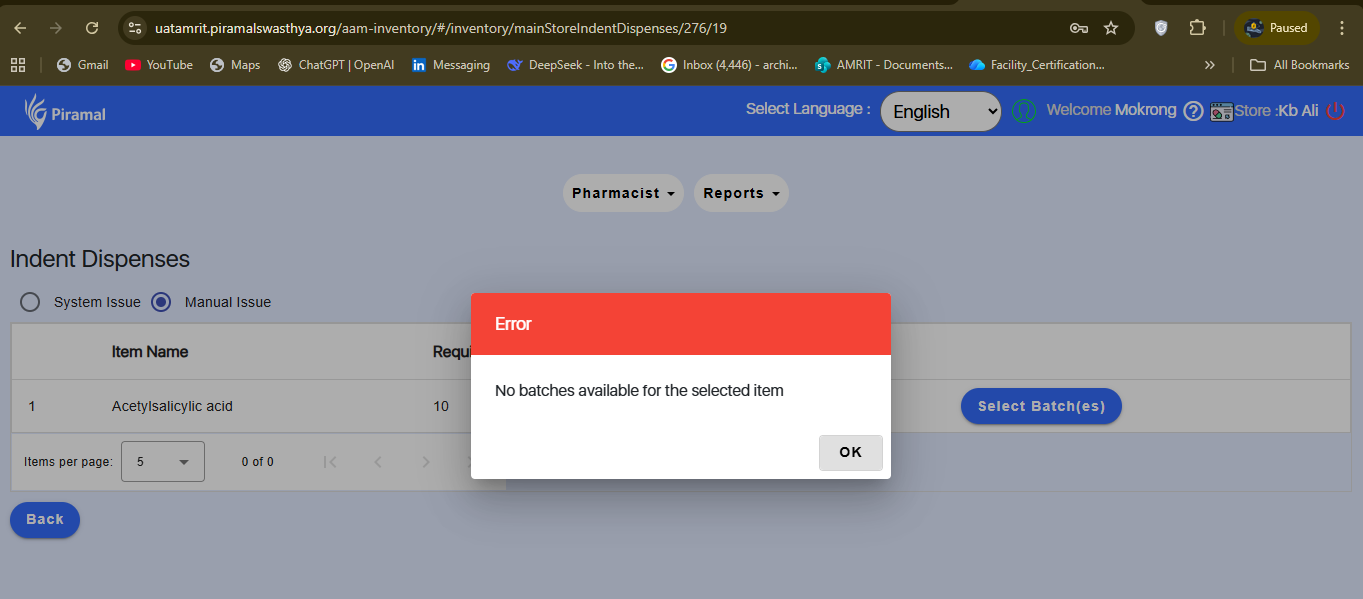Image resolution: width=1363 pixels, height=599 pixels.
Task: Click the Back button
Action: click(x=45, y=520)
